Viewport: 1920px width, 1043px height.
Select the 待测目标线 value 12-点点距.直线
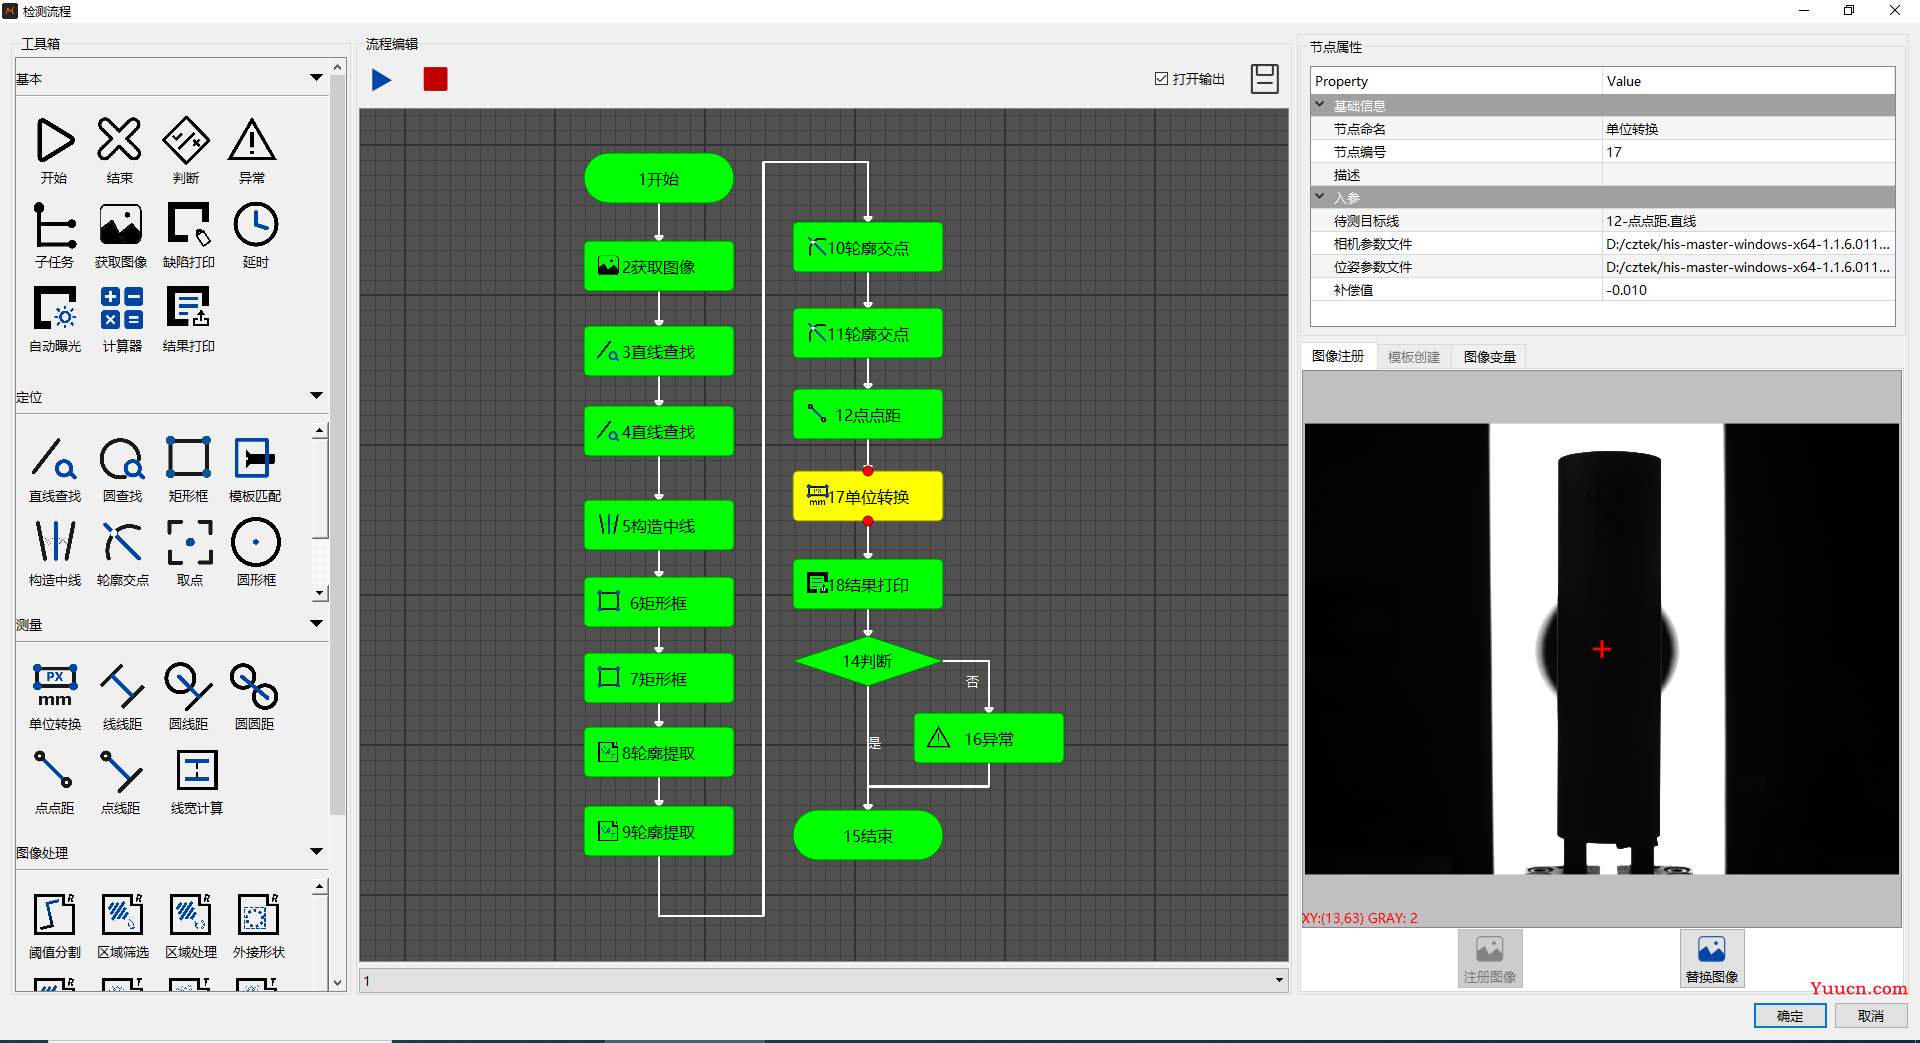click(1748, 221)
